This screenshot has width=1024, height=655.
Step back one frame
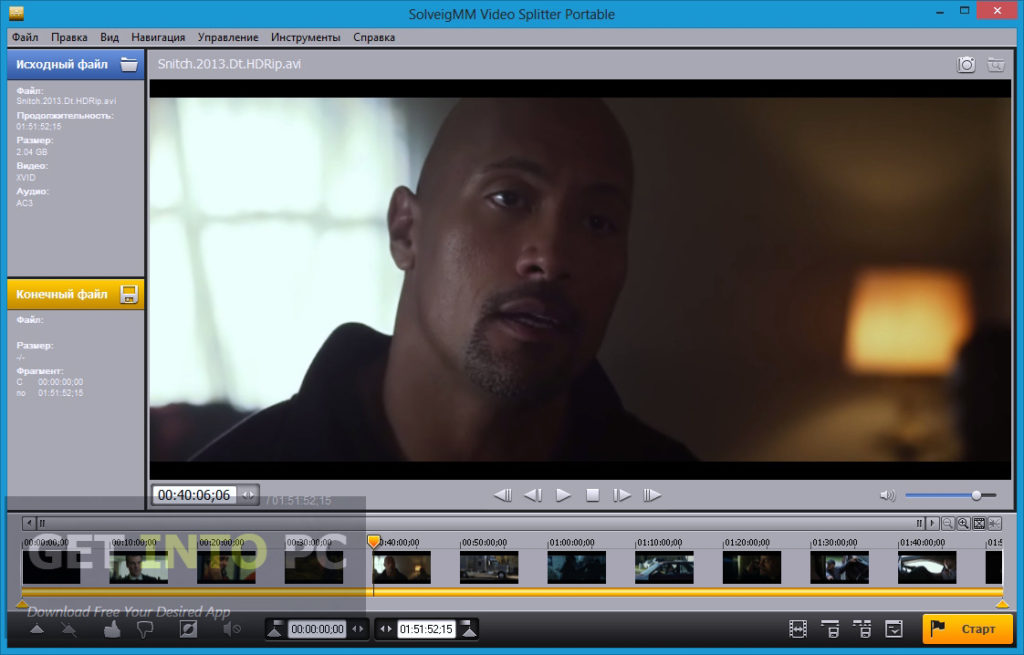pyautogui.click(x=533, y=495)
